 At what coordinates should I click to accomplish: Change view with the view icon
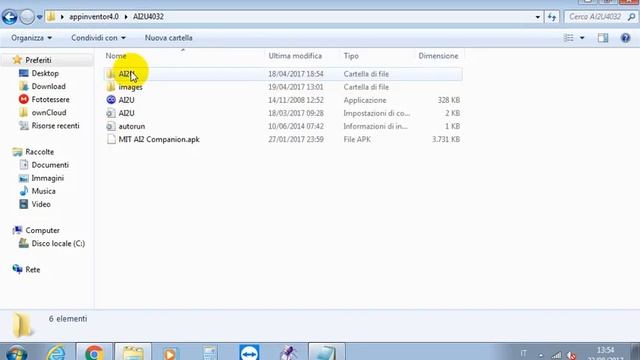click(x=569, y=38)
